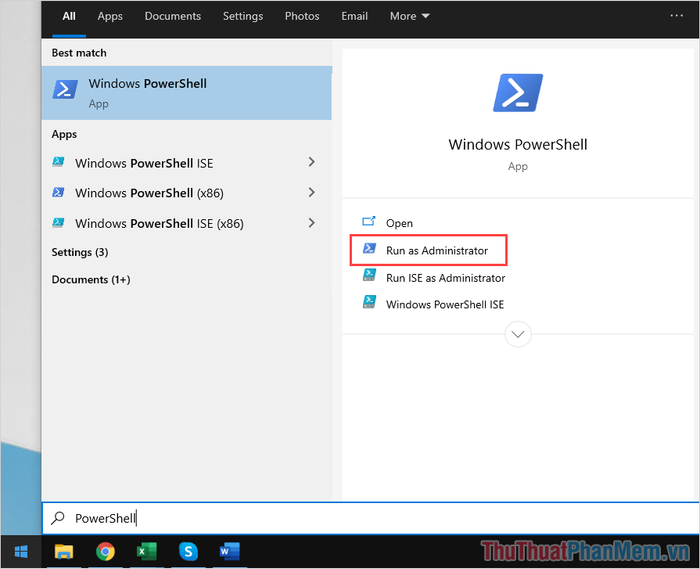Open Word from the taskbar
The height and width of the screenshot is (569, 700).
229,551
